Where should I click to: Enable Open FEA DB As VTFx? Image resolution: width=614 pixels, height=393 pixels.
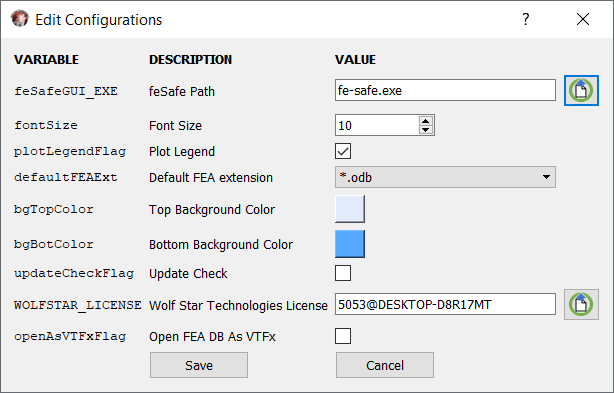pos(343,336)
